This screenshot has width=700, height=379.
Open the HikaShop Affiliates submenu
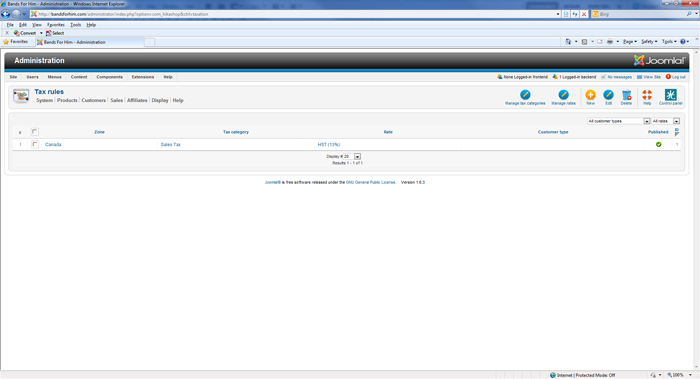coord(137,100)
